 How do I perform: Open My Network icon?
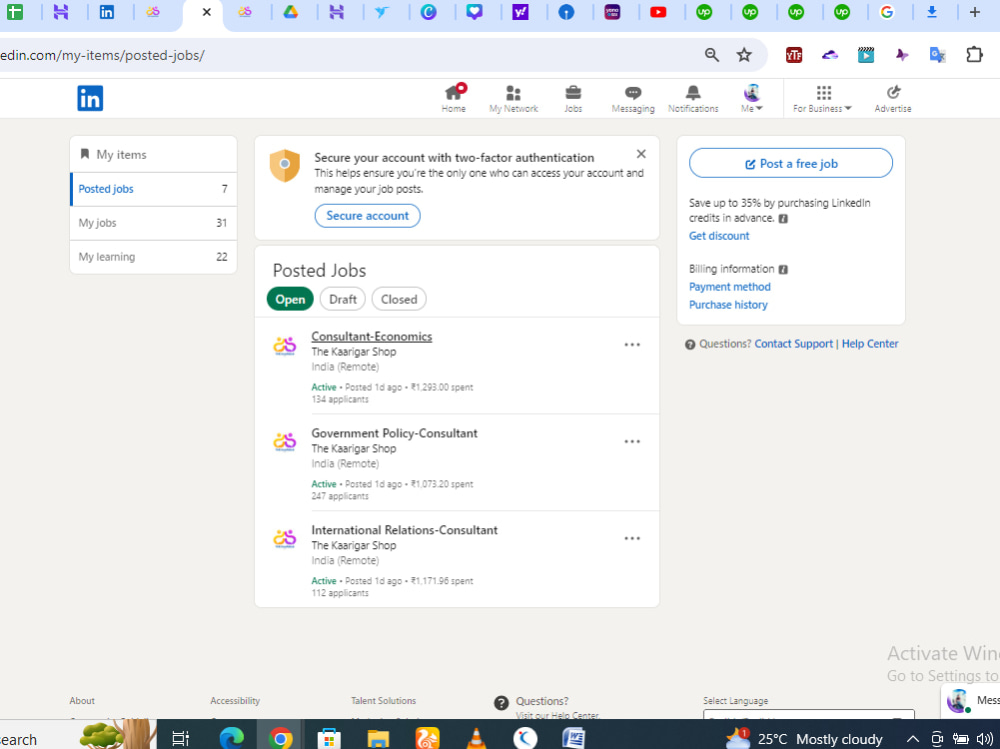point(513,93)
